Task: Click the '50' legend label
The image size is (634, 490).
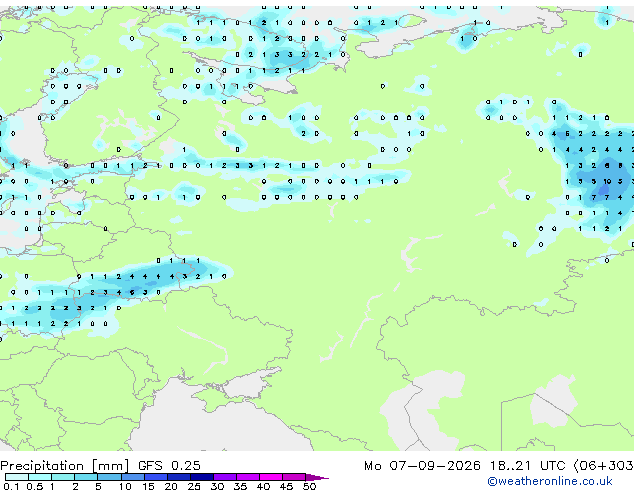Action: point(309,486)
